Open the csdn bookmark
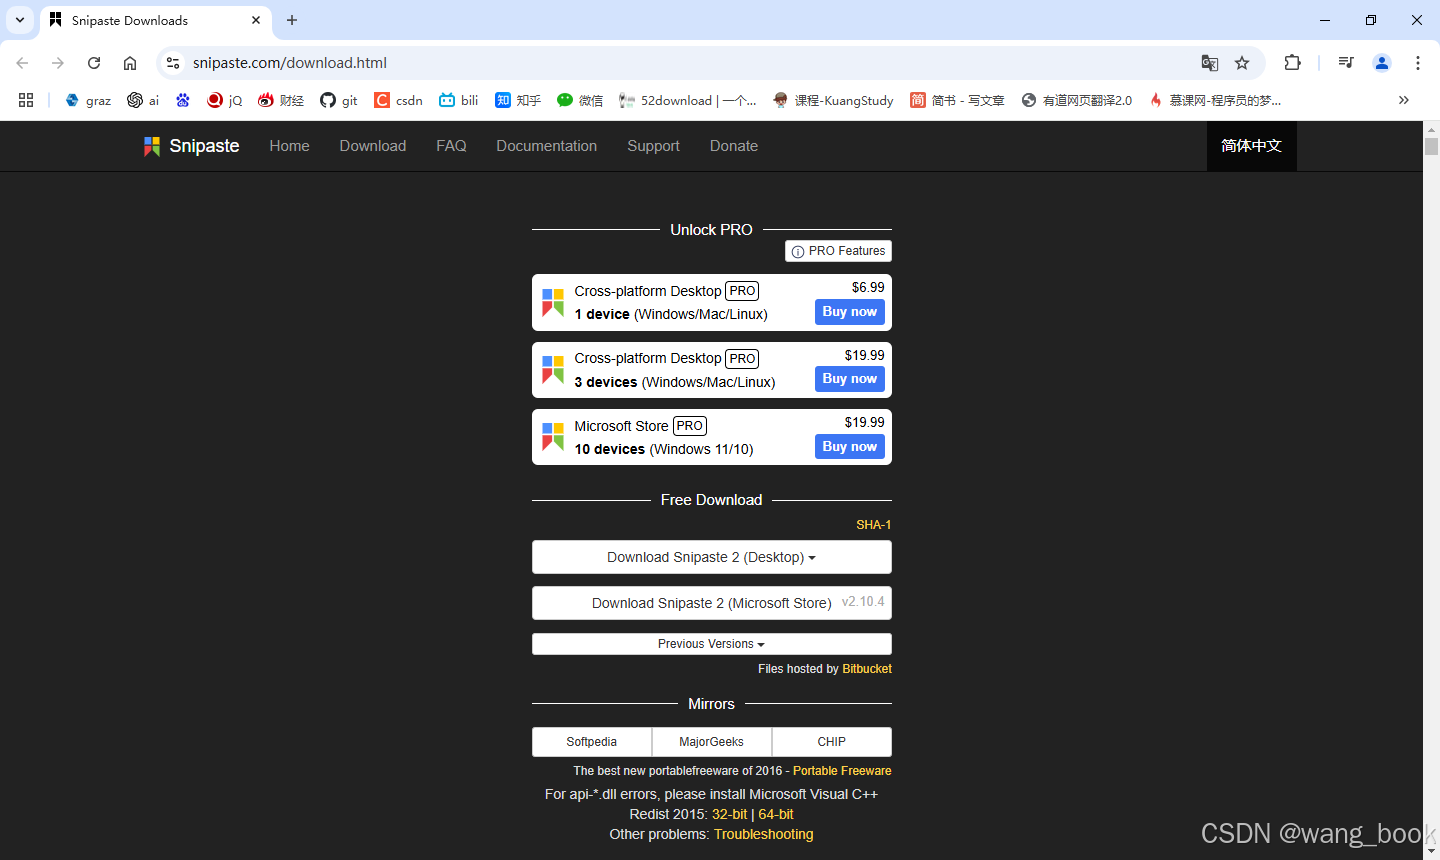The width and height of the screenshot is (1440, 860). click(x=398, y=100)
